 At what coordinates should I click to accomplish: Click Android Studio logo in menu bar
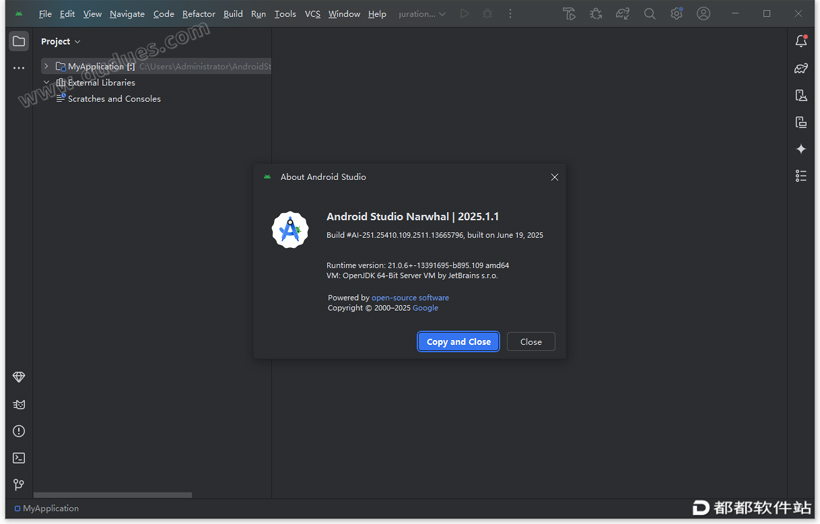19,14
